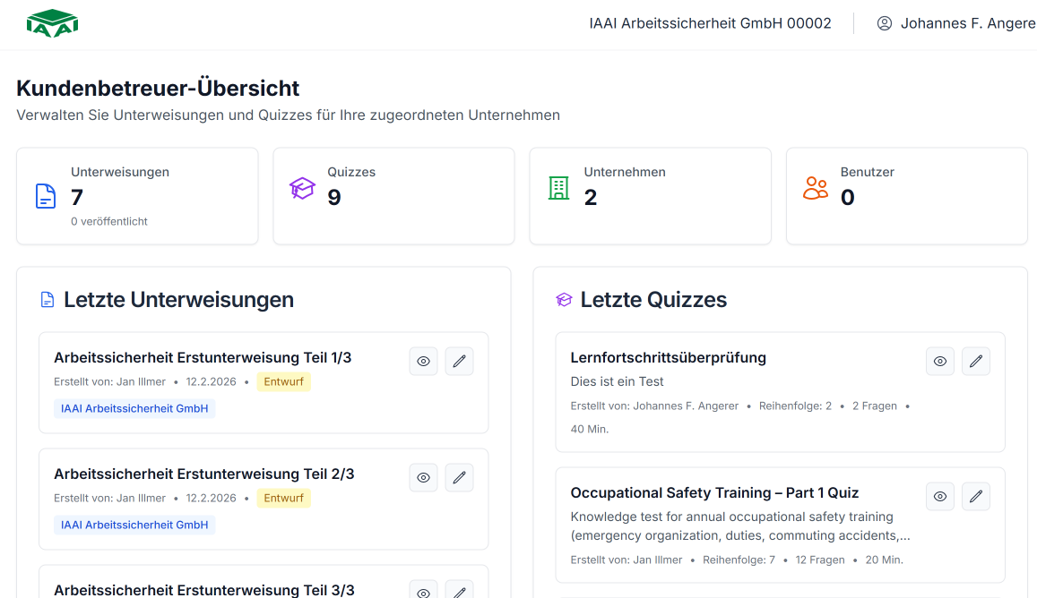1037x598 pixels.
Task: Select the Unternehmen count value 2
Action: [591, 197]
